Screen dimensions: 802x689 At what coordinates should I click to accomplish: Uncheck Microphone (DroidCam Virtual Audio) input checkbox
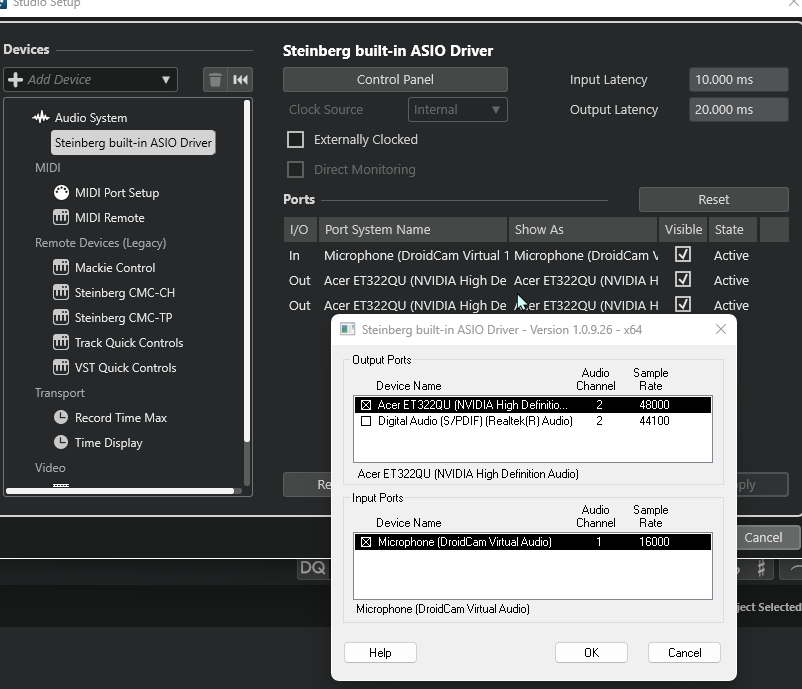click(x=366, y=542)
